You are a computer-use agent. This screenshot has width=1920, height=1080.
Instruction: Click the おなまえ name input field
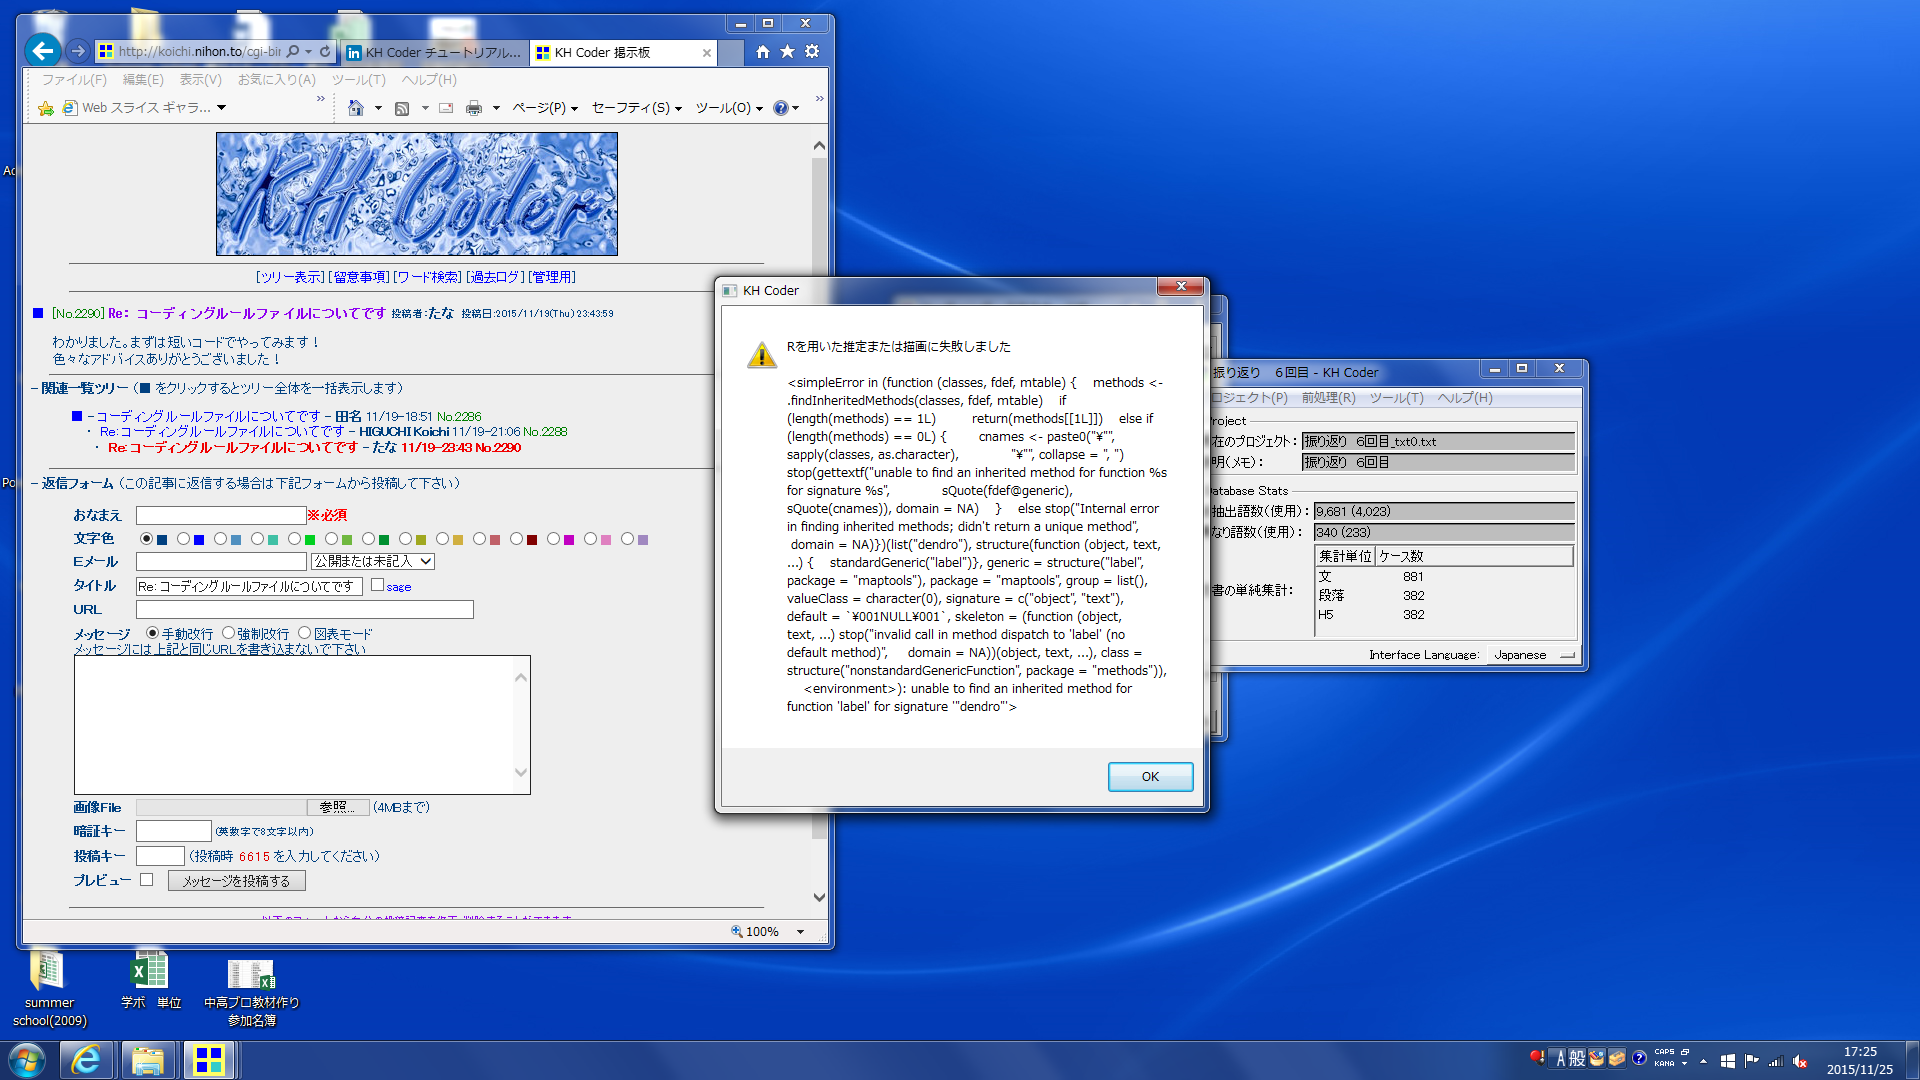[221, 515]
